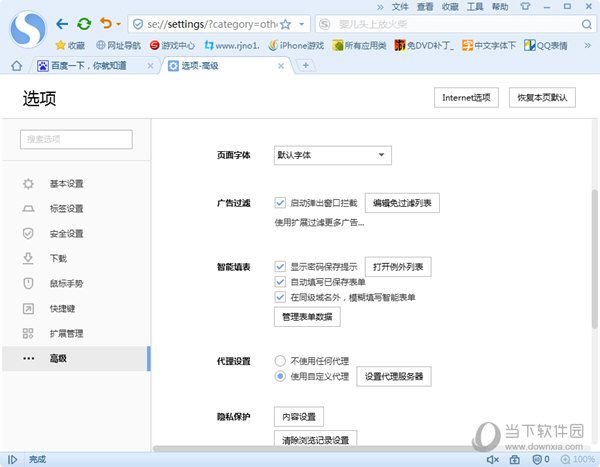Select 高级 in the sidebar
This screenshot has width=600, height=467.
click(75, 359)
